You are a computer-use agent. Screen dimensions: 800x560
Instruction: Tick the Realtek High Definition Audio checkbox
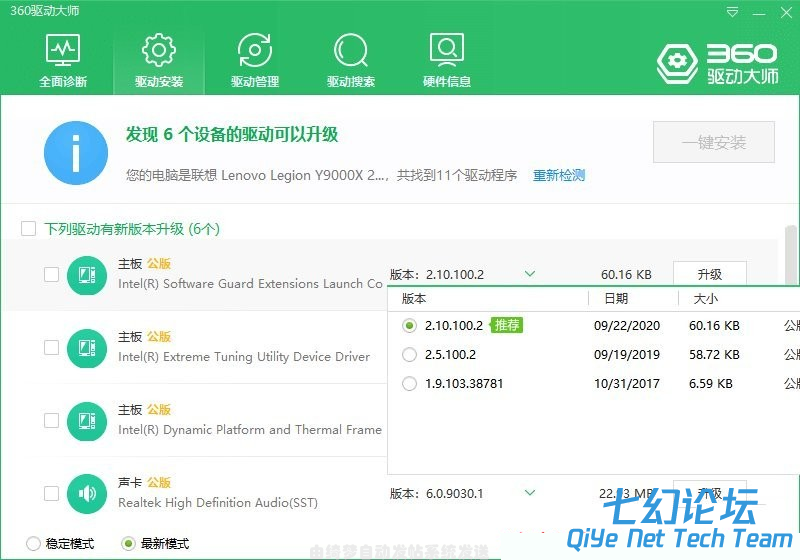[x=52, y=493]
